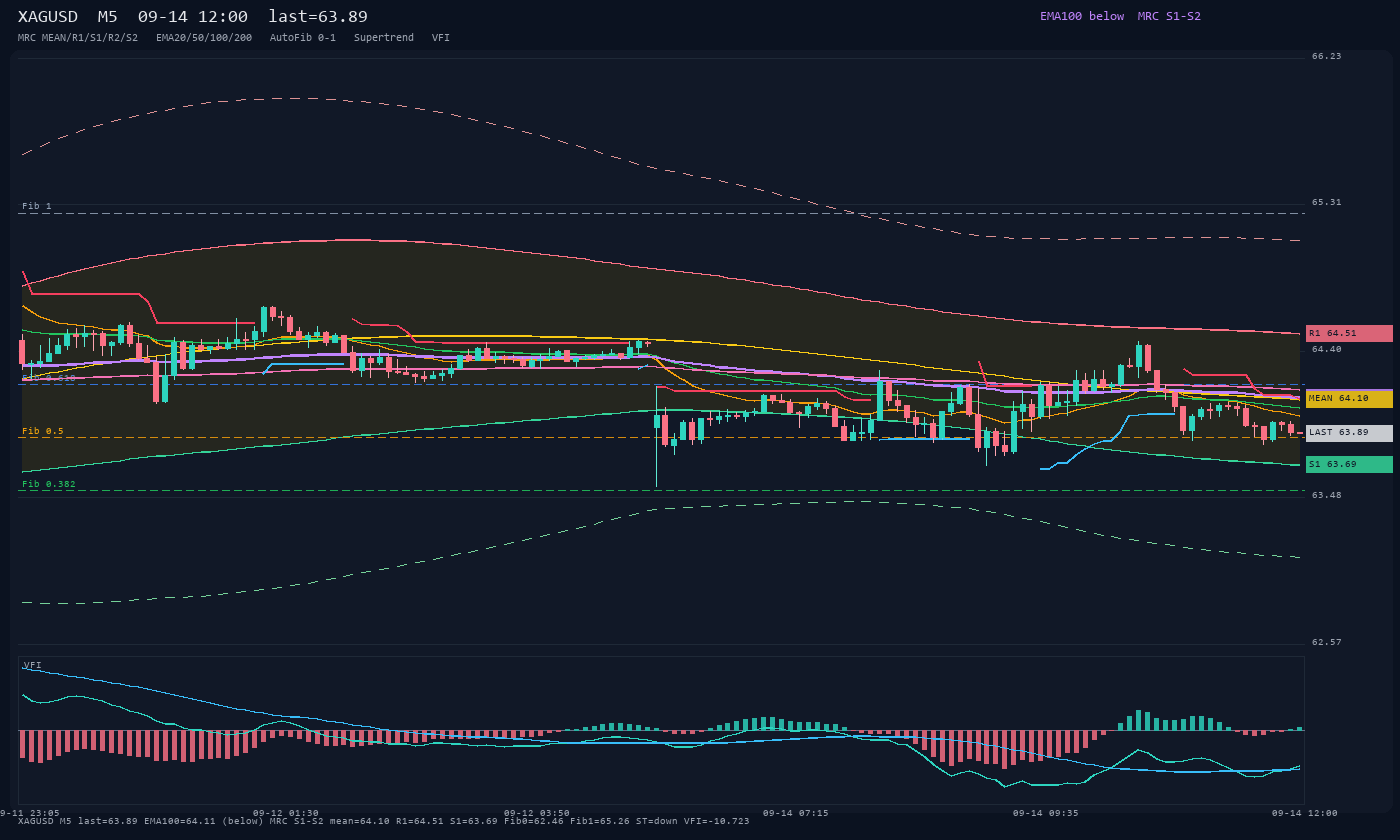Click the 09-14 09:35 time axis label

[x=1046, y=813]
